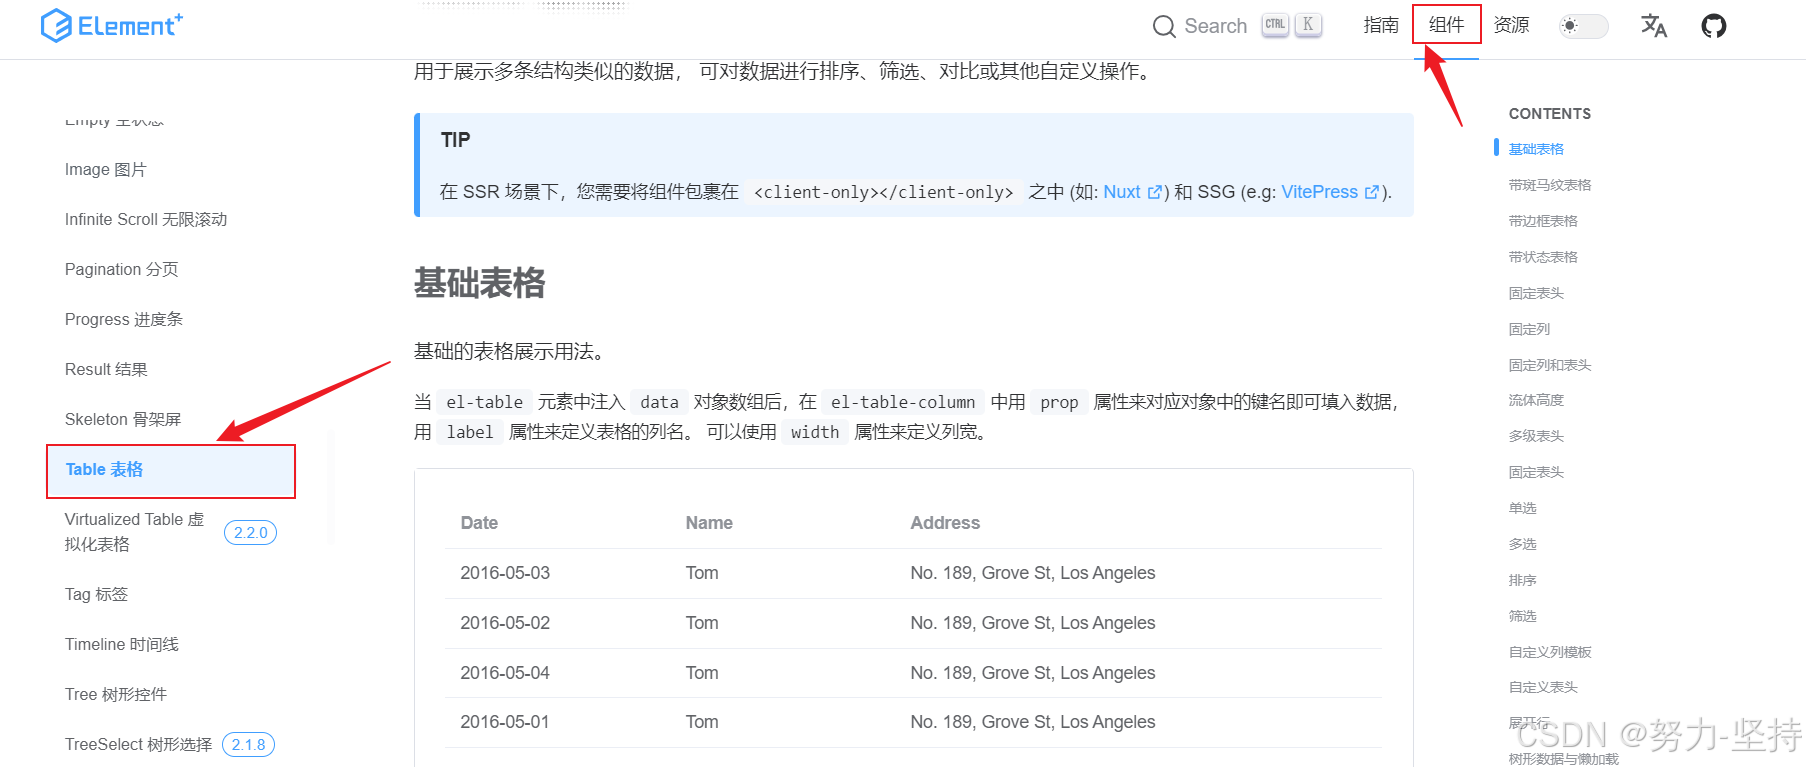Open the Nuxt external link
This screenshot has height=767, width=1806.
point(1132,192)
